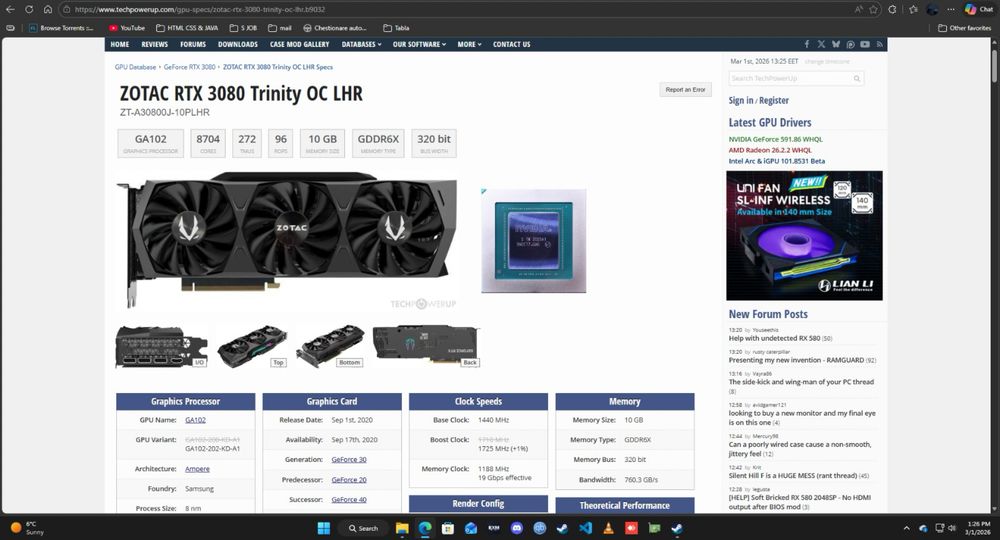Click the Read aloud icon in address bar
Viewport: 1000px width, 540px height.
tap(858, 10)
